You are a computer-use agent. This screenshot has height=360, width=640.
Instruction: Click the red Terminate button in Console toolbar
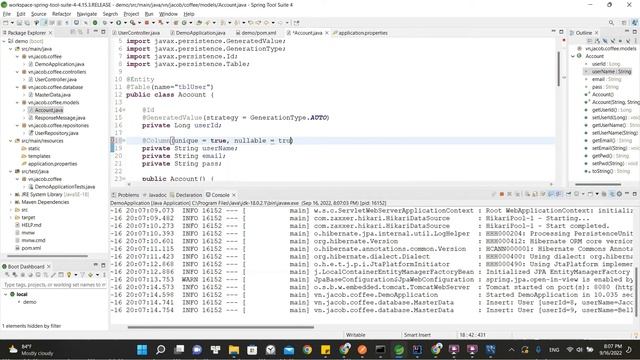click(x=502, y=194)
